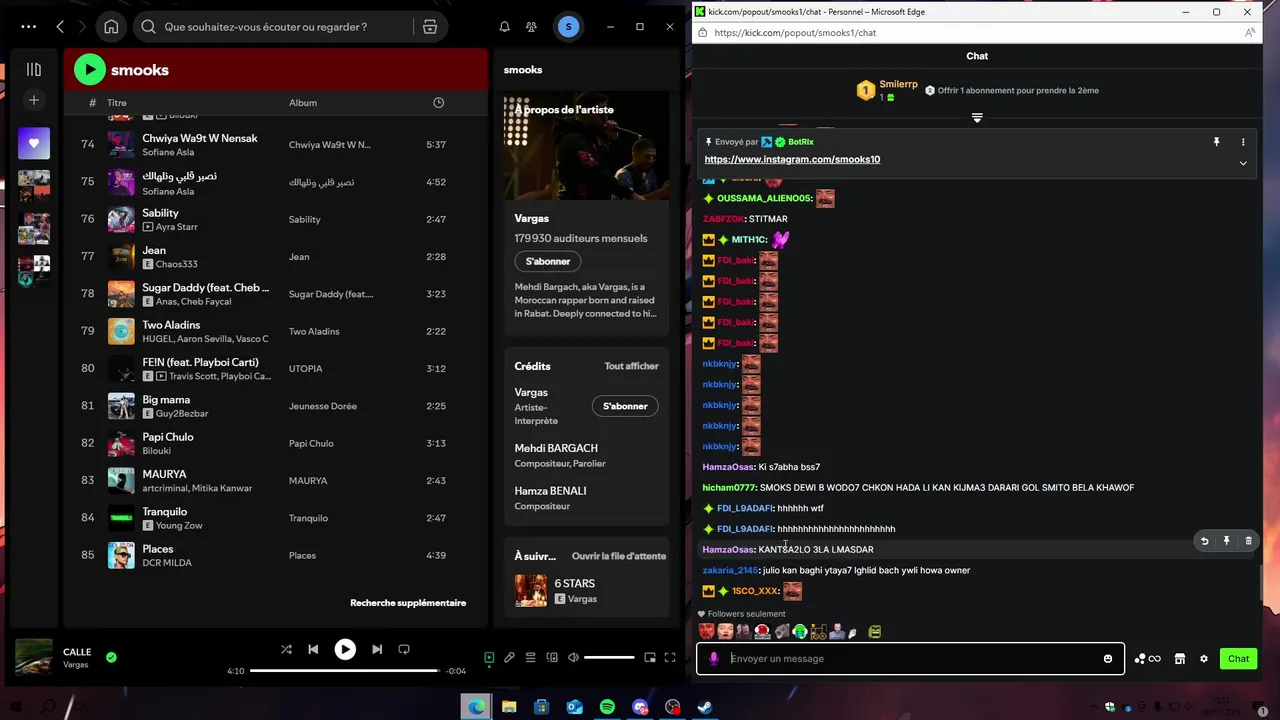Enter Spotify full screen mode
The width and height of the screenshot is (1280, 720).
(x=671, y=658)
